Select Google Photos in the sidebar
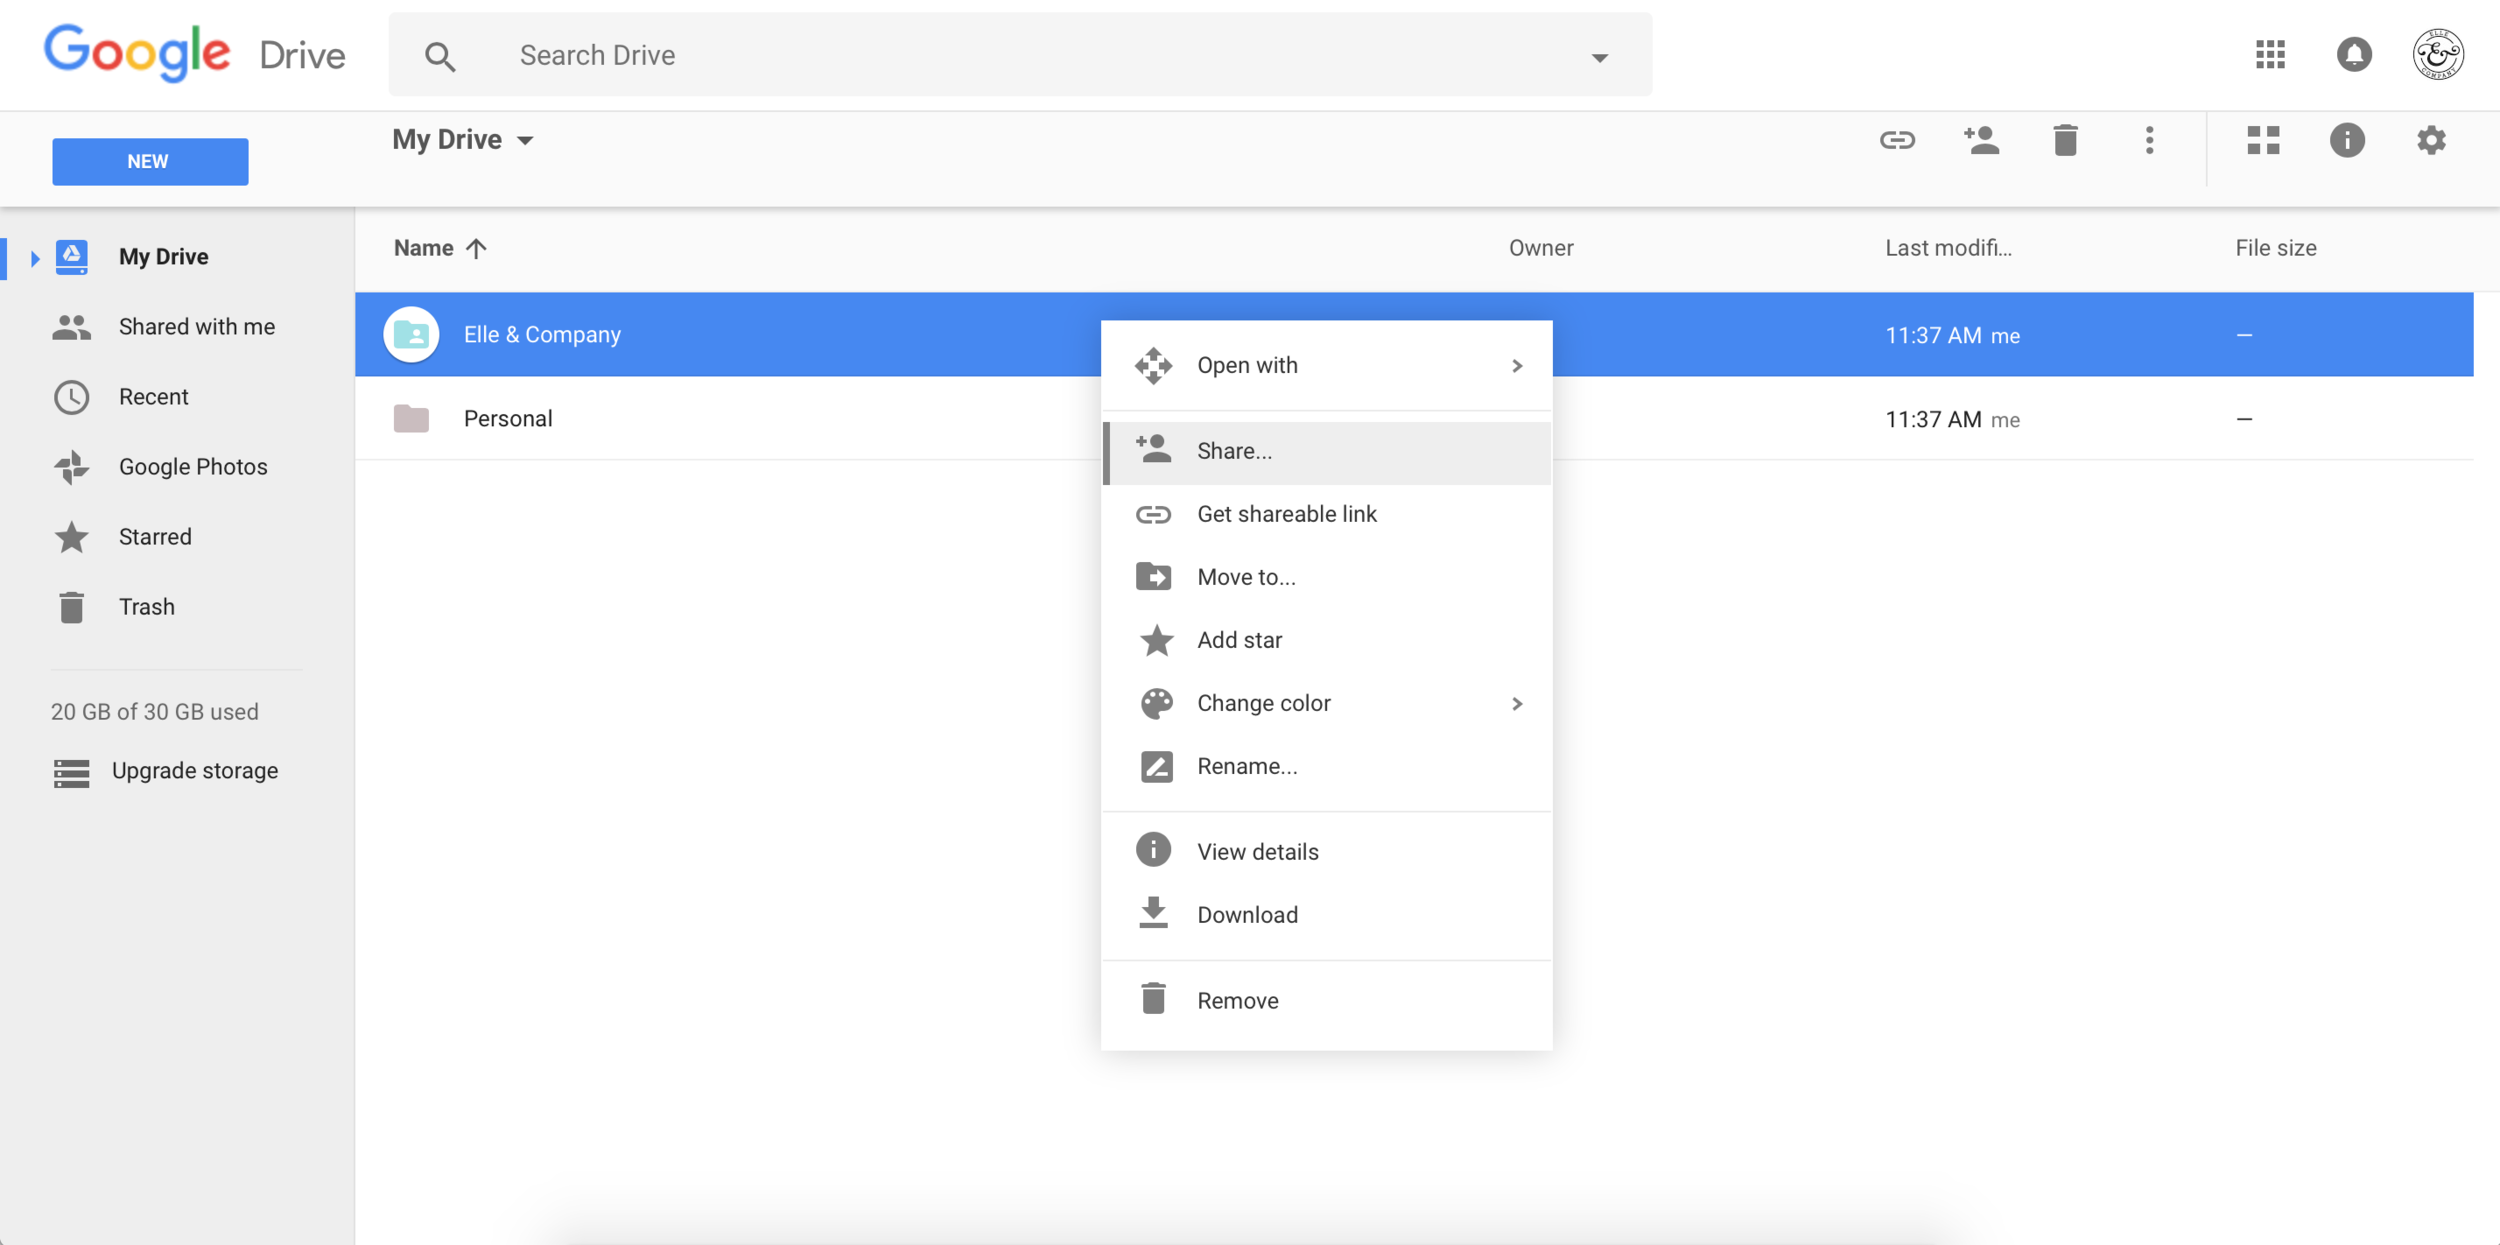This screenshot has height=1245, width=2500. coord(193,466)
